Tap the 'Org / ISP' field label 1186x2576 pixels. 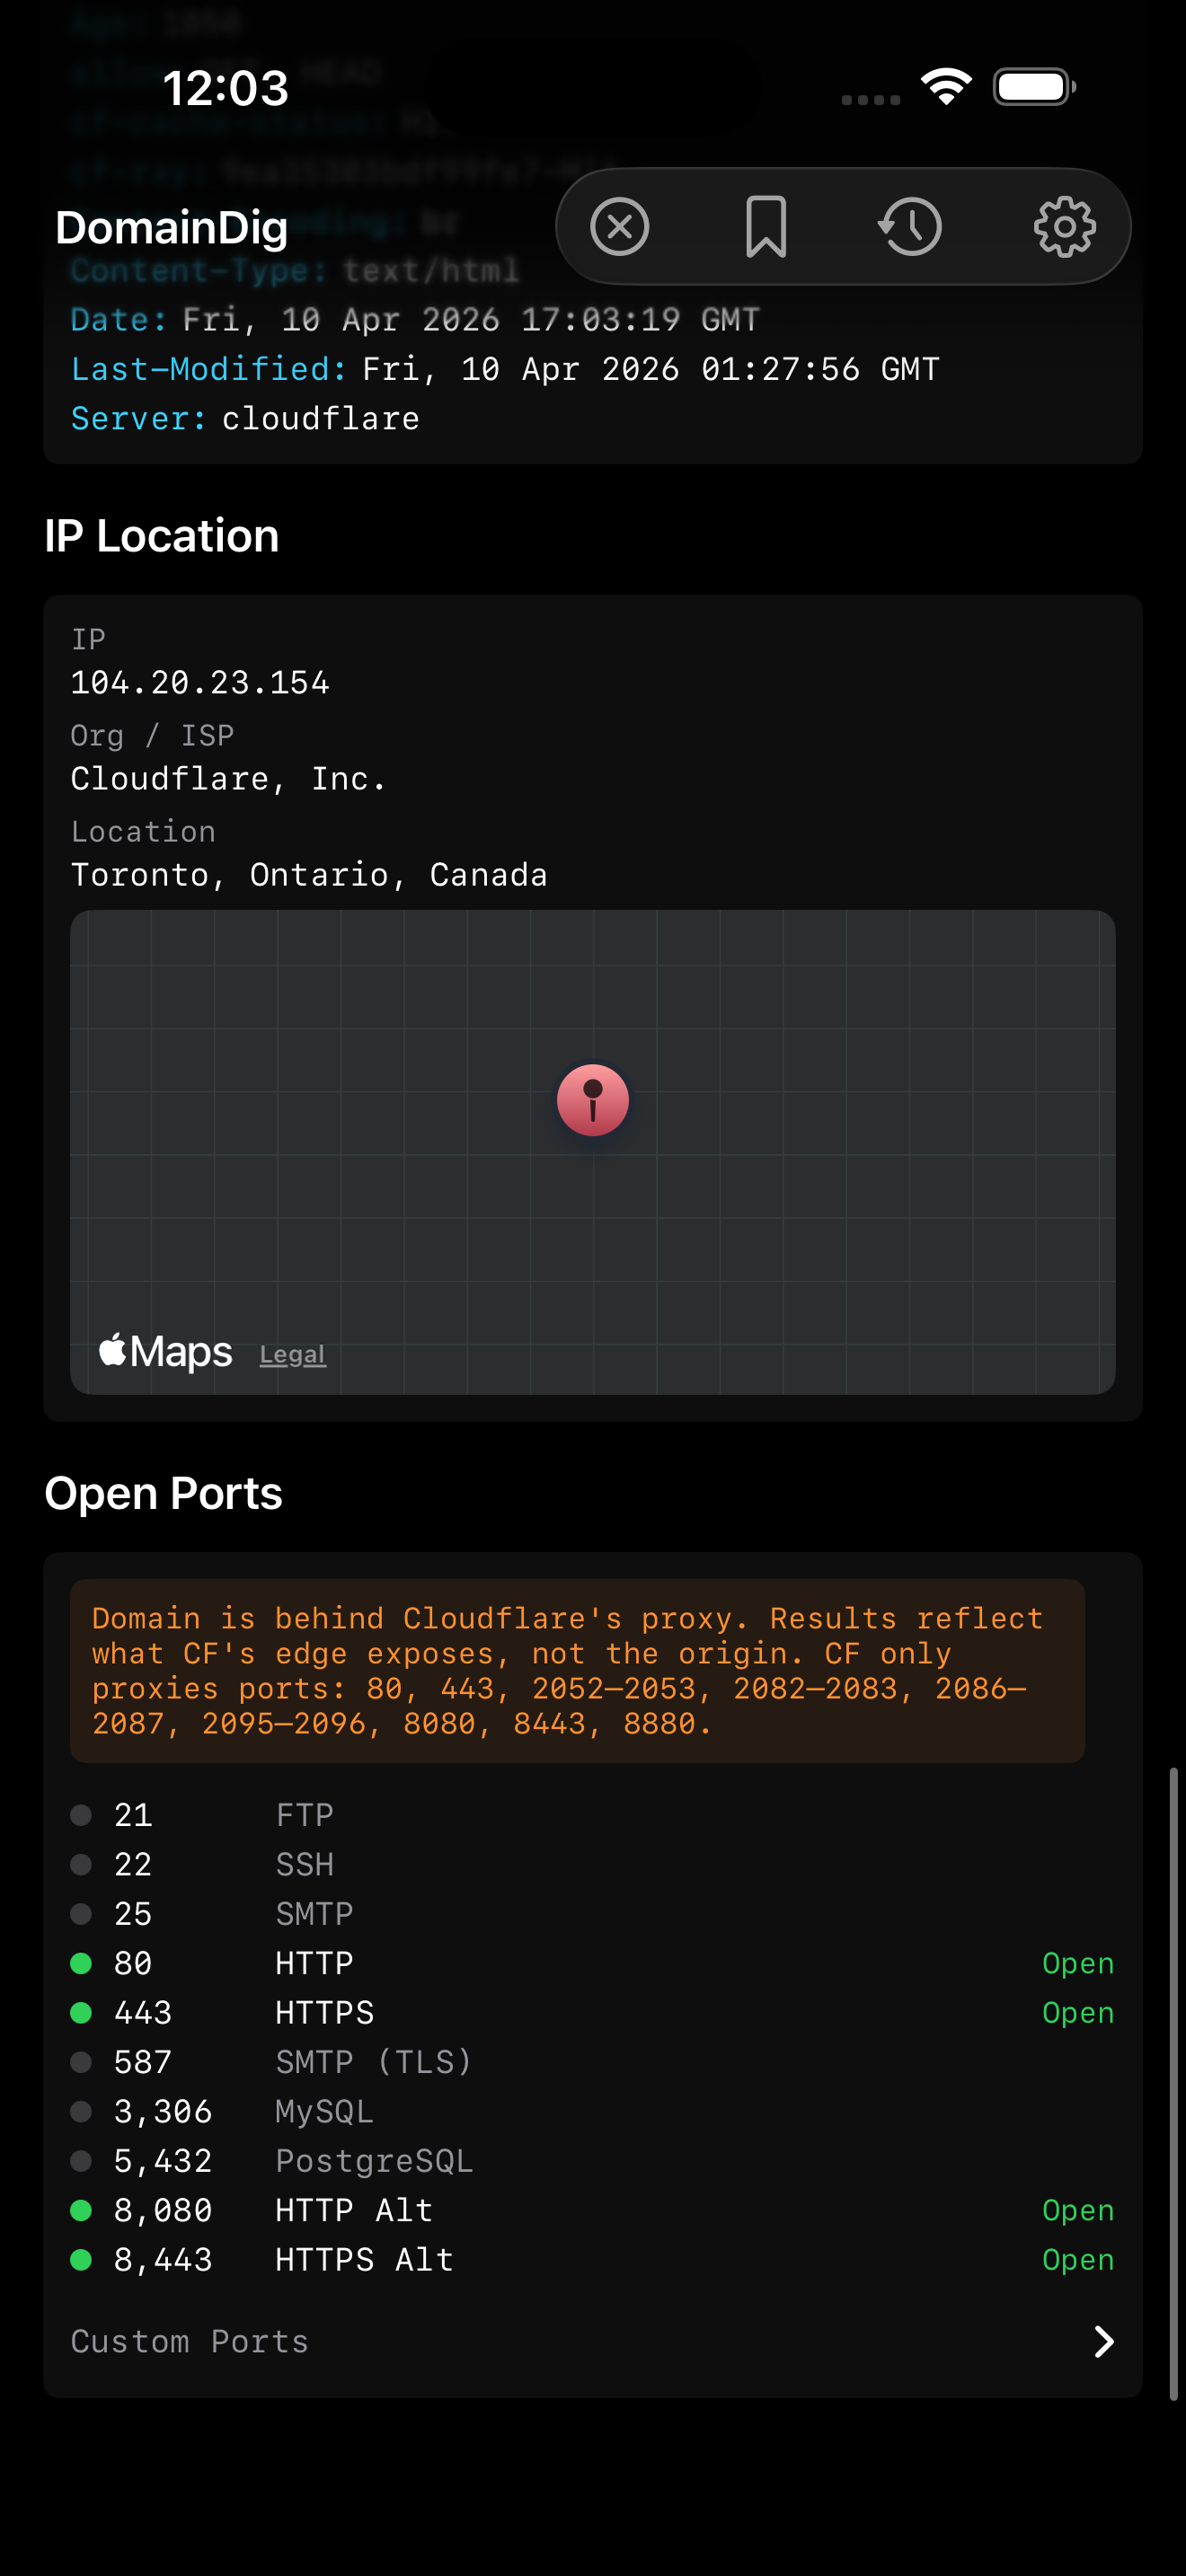coord(152,736)
